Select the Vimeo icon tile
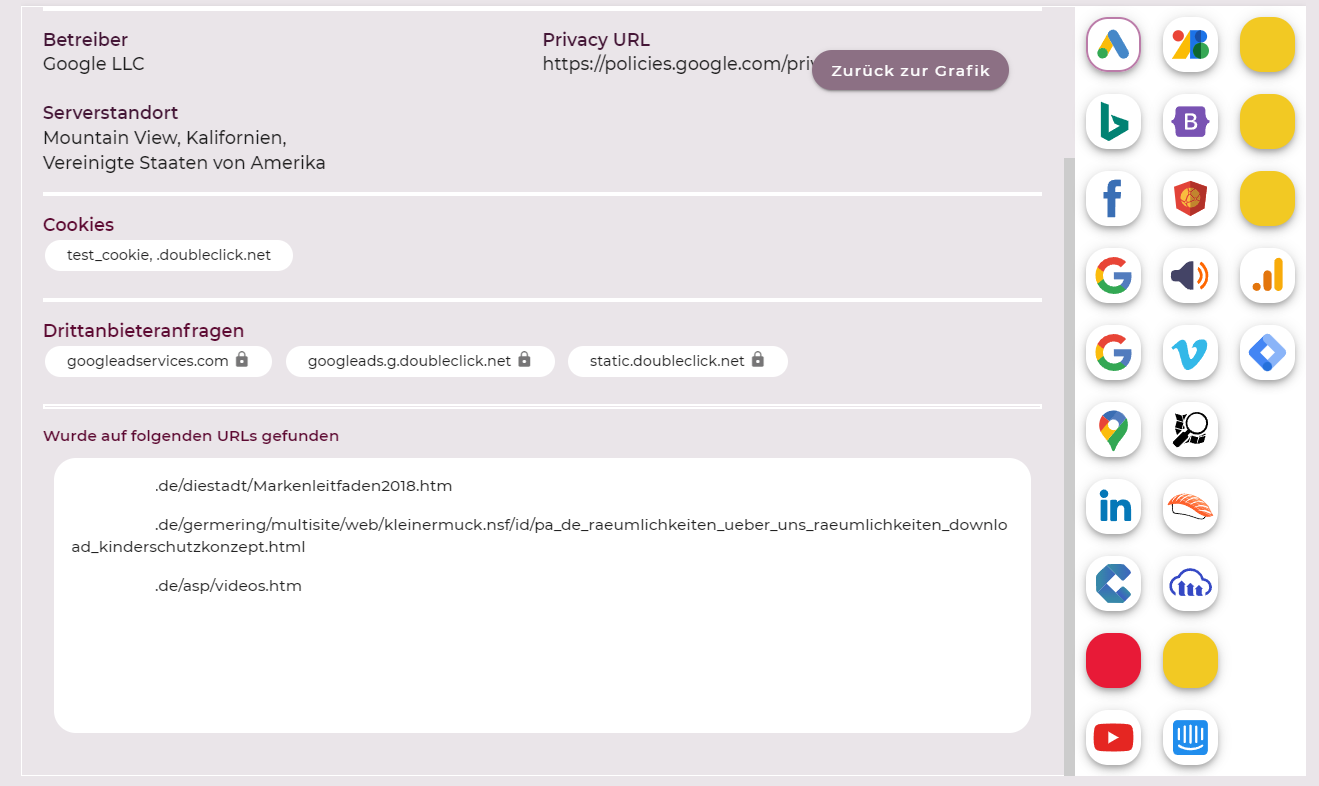 click(x=1190, y=353)
